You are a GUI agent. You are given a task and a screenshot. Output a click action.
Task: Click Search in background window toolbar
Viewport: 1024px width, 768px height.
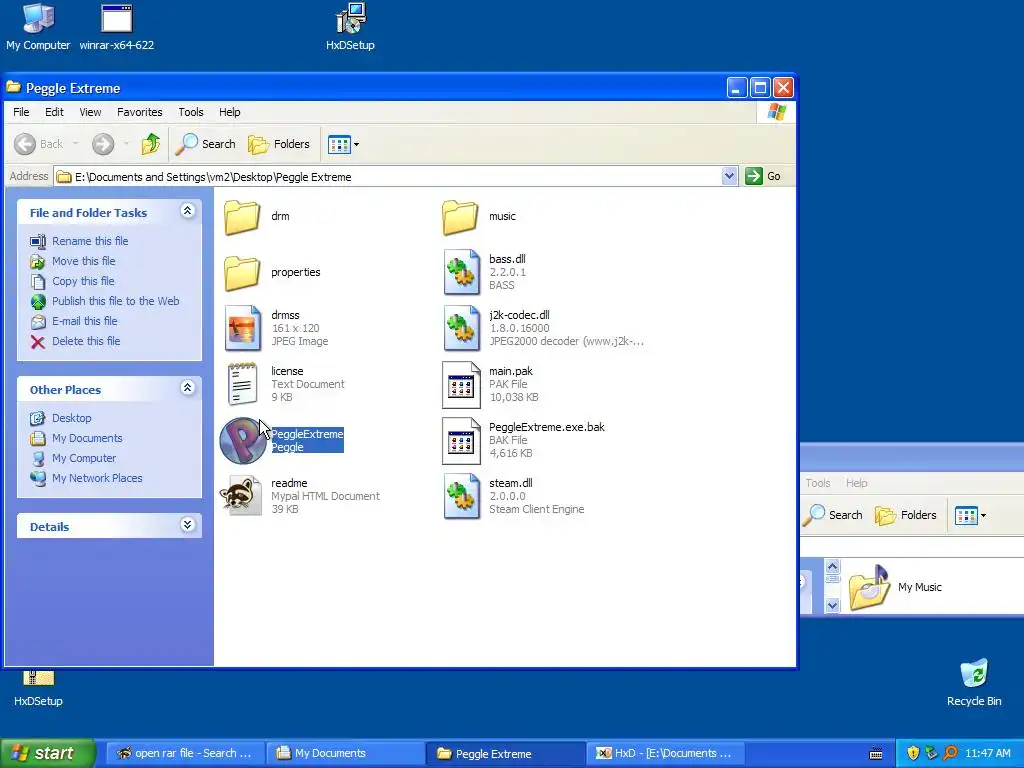point(833,515)
